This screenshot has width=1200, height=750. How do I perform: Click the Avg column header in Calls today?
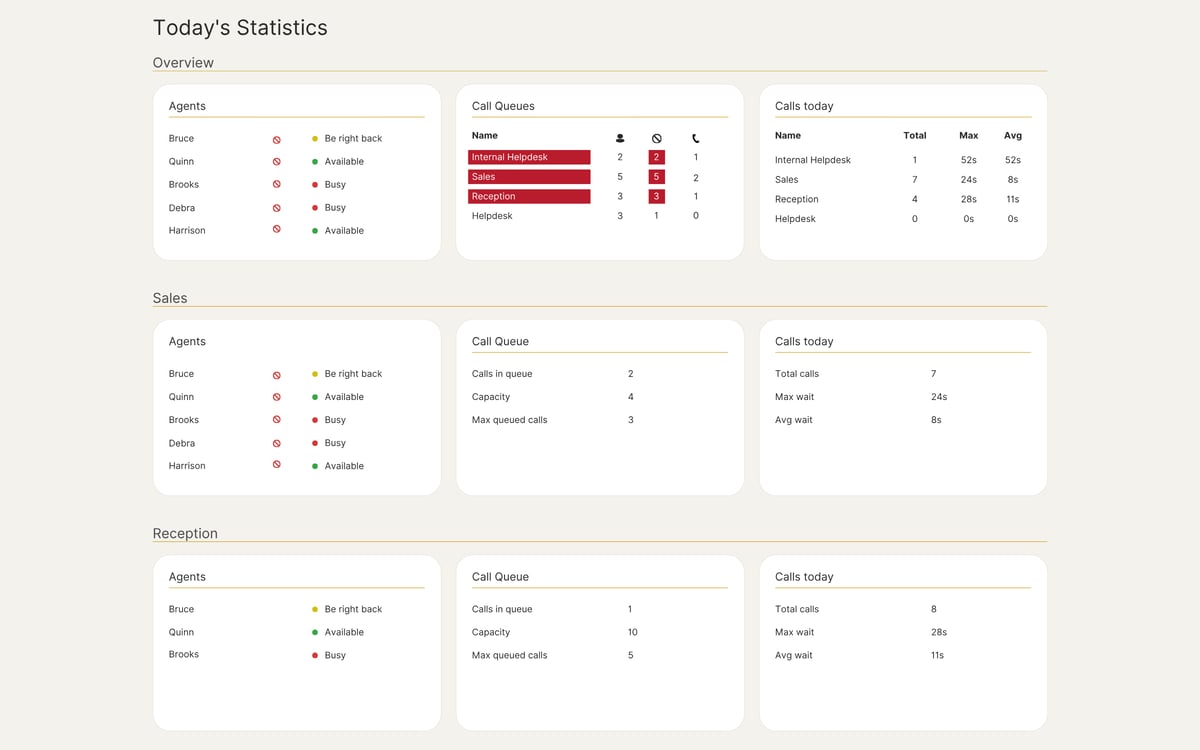(x=1013, y=136)
